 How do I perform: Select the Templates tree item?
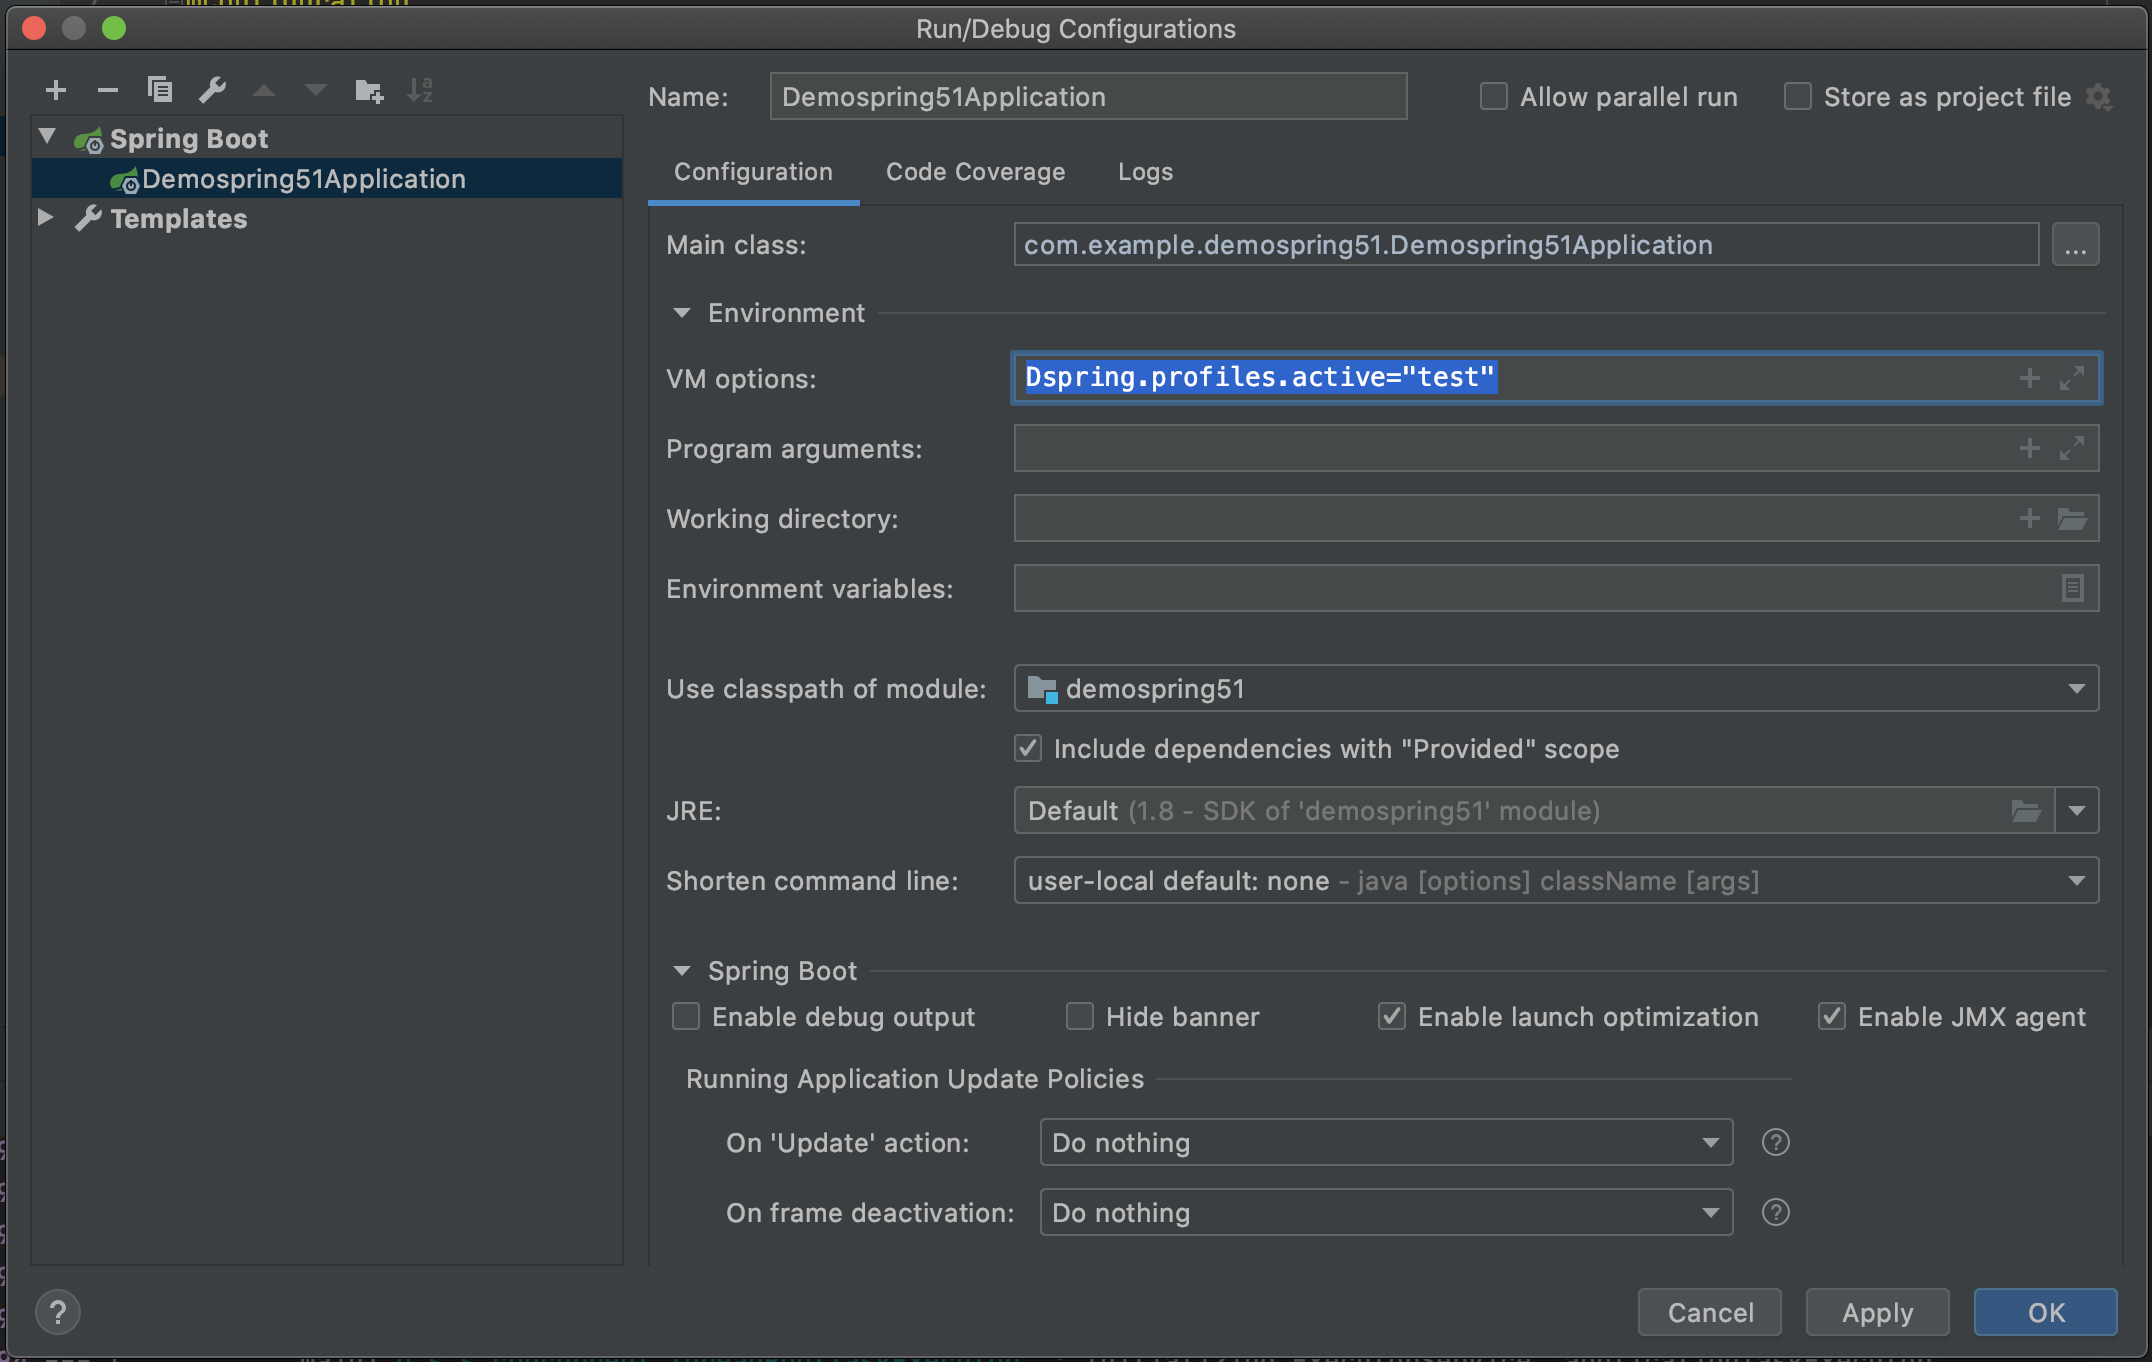[178, 219]
